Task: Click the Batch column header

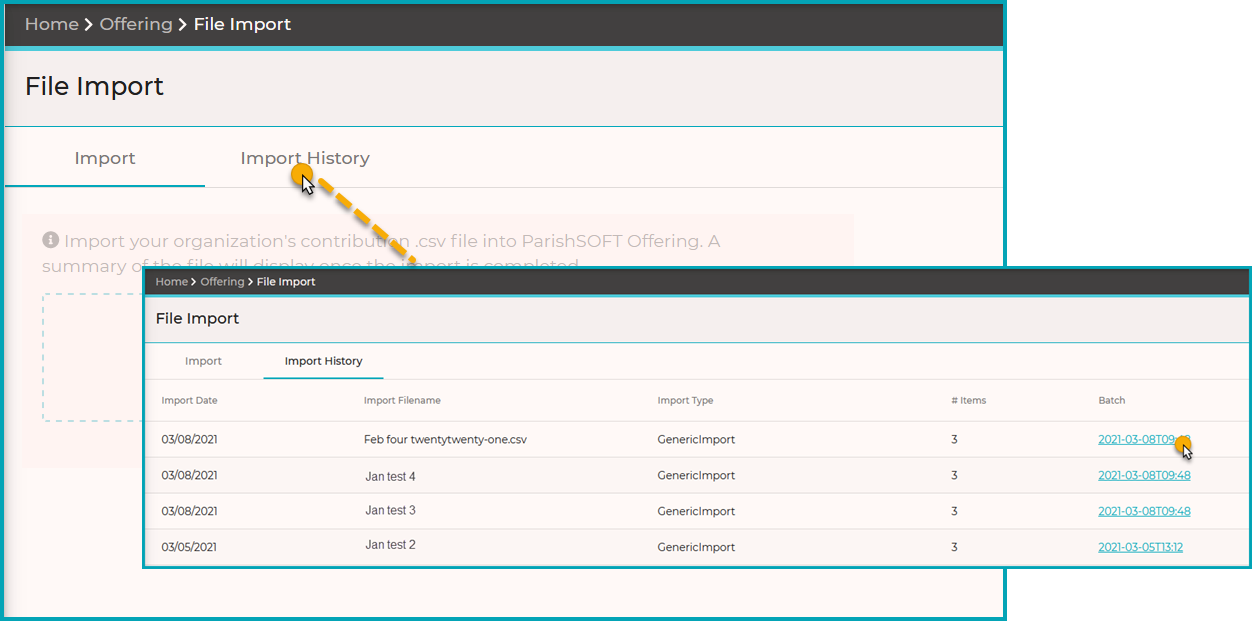Action: tap(1111, 400)
